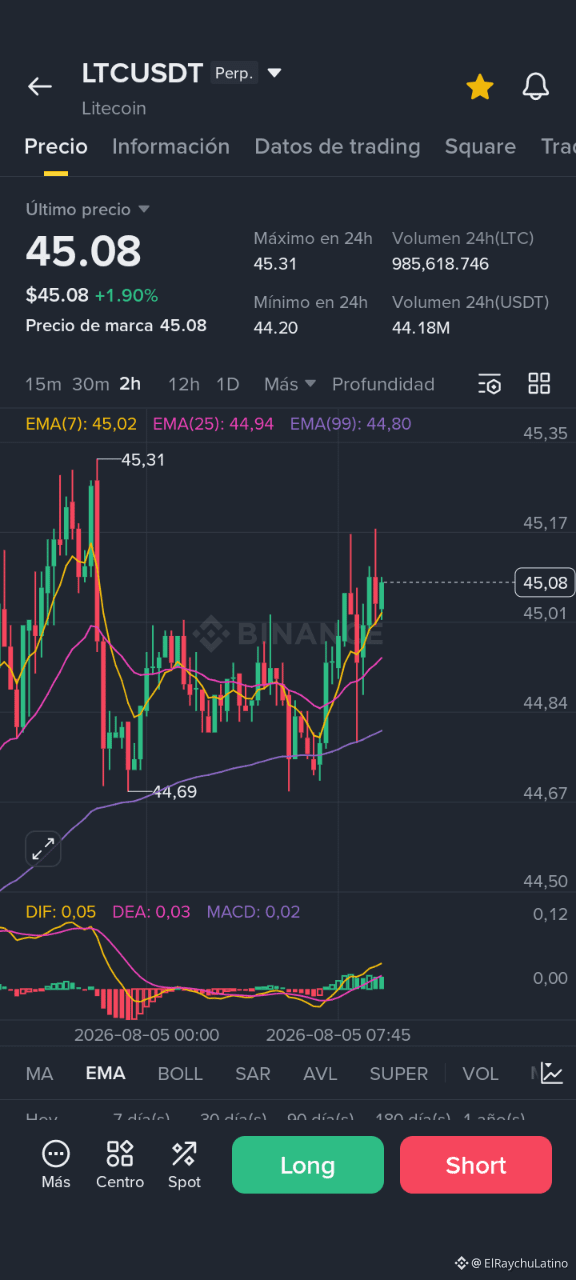This screenshot has height=1280, width=576.
Task: Open the chart layout grid icon
Action: click(x=539, y=383)
